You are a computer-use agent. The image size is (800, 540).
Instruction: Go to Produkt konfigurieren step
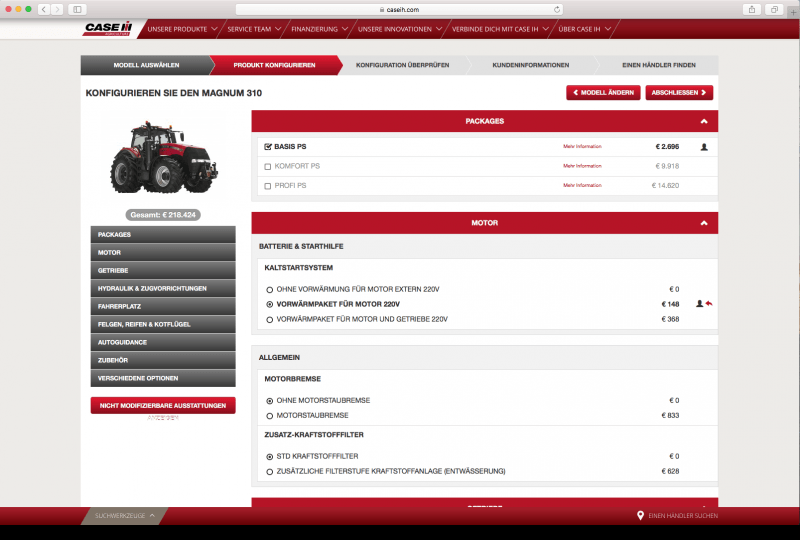(x=274, y=65)
